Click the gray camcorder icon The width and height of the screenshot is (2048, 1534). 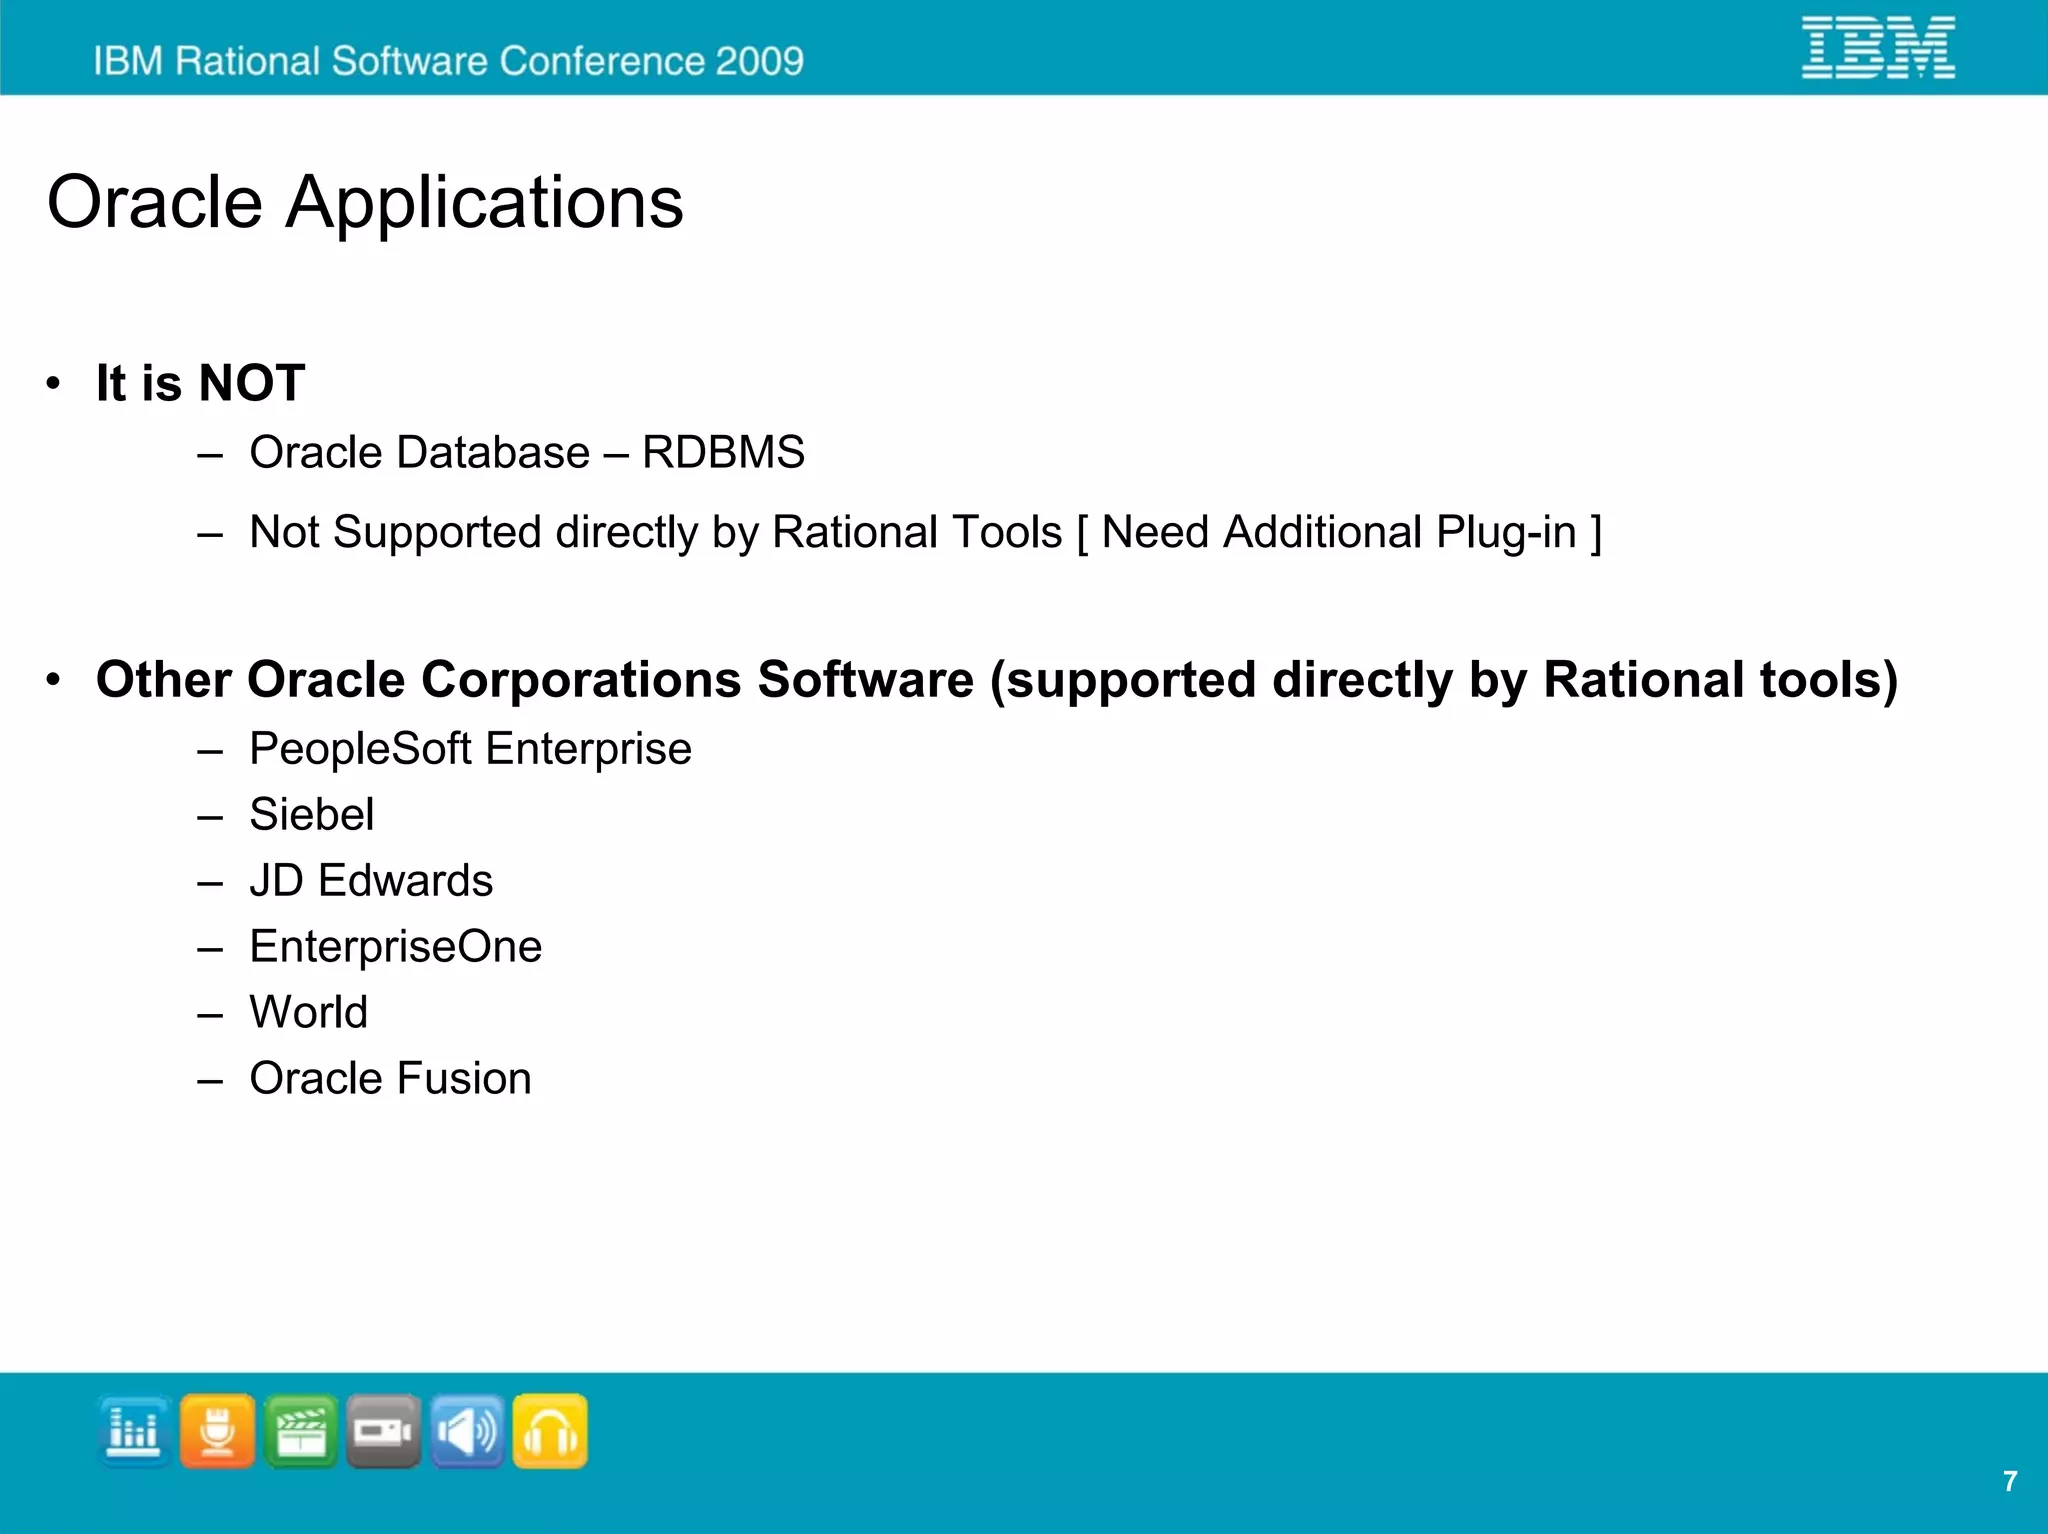pyautogui.click(x=384, y=1431)
